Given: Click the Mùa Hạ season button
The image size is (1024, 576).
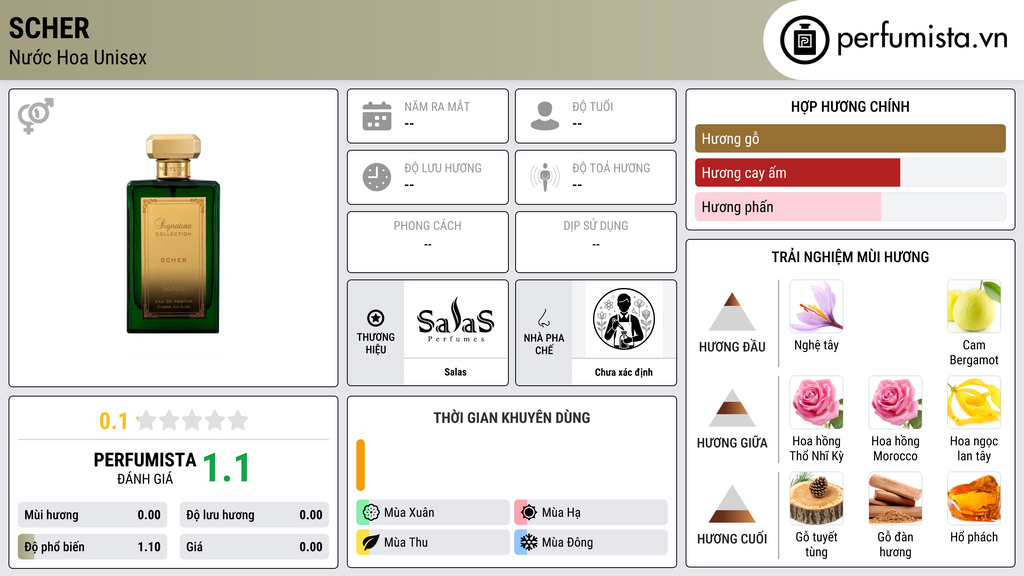Looking at the screenshot, I should (x=591, y=513).
